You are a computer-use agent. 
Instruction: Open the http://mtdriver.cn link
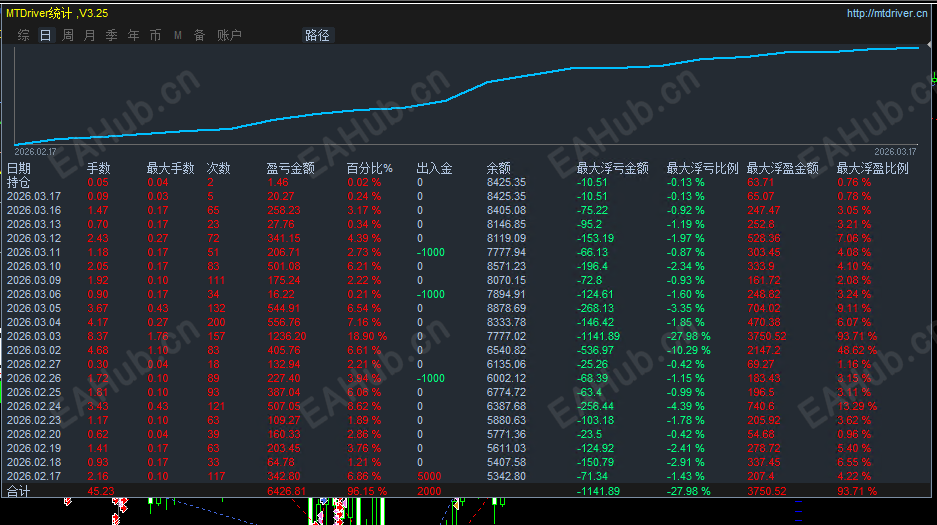(x=887, y=13)
